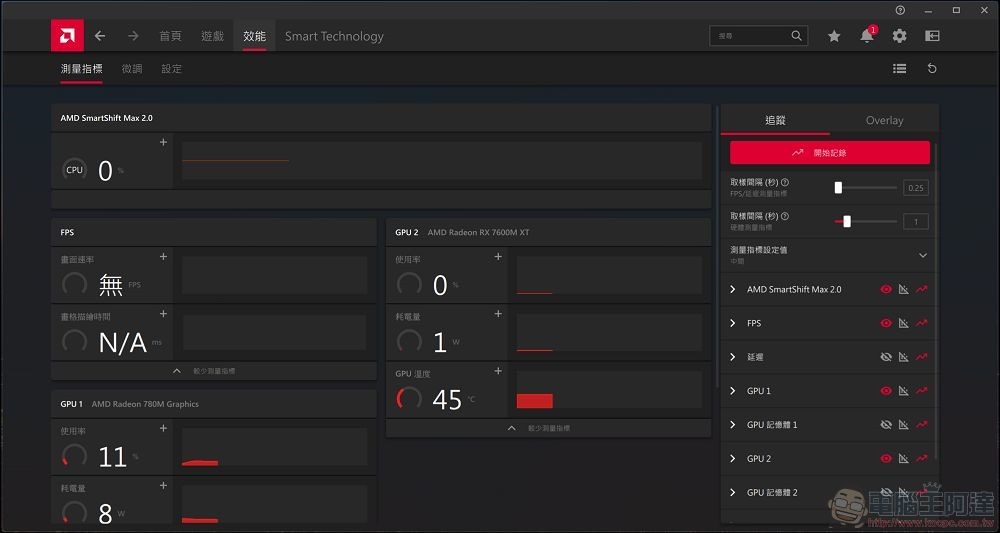Open the 首頁 tab
Image resolution: width=1000 pixels, height=533 pixels.
click(x=170, y=36)
